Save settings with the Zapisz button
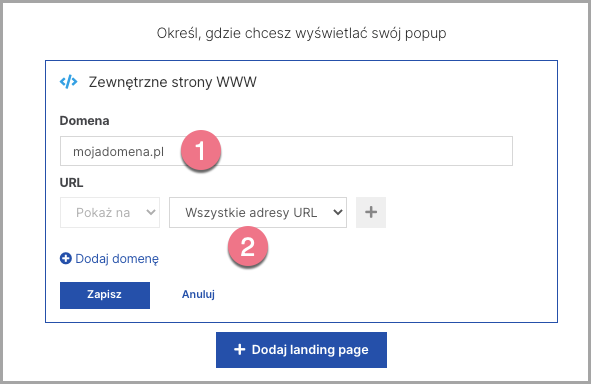 tap(105, 295)
